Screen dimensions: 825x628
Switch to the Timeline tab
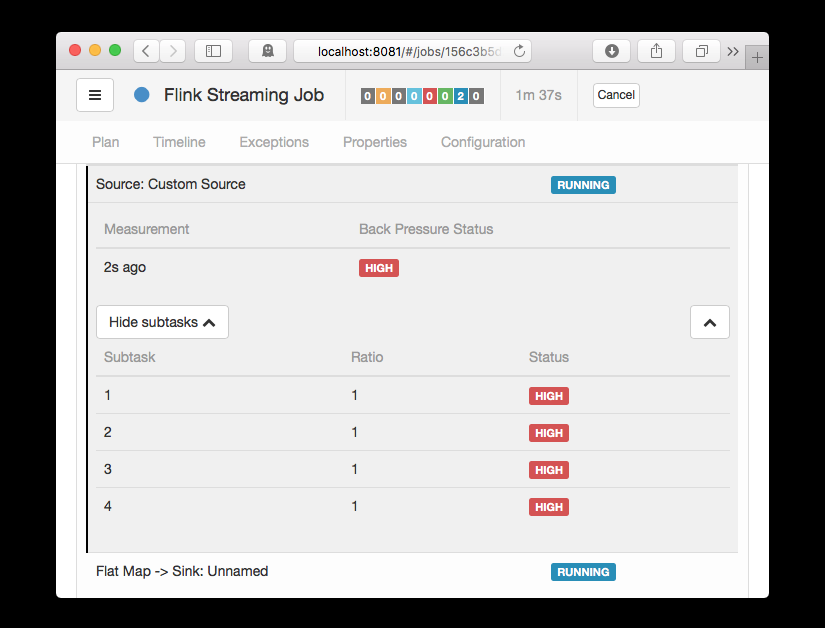tap(179, 142)
